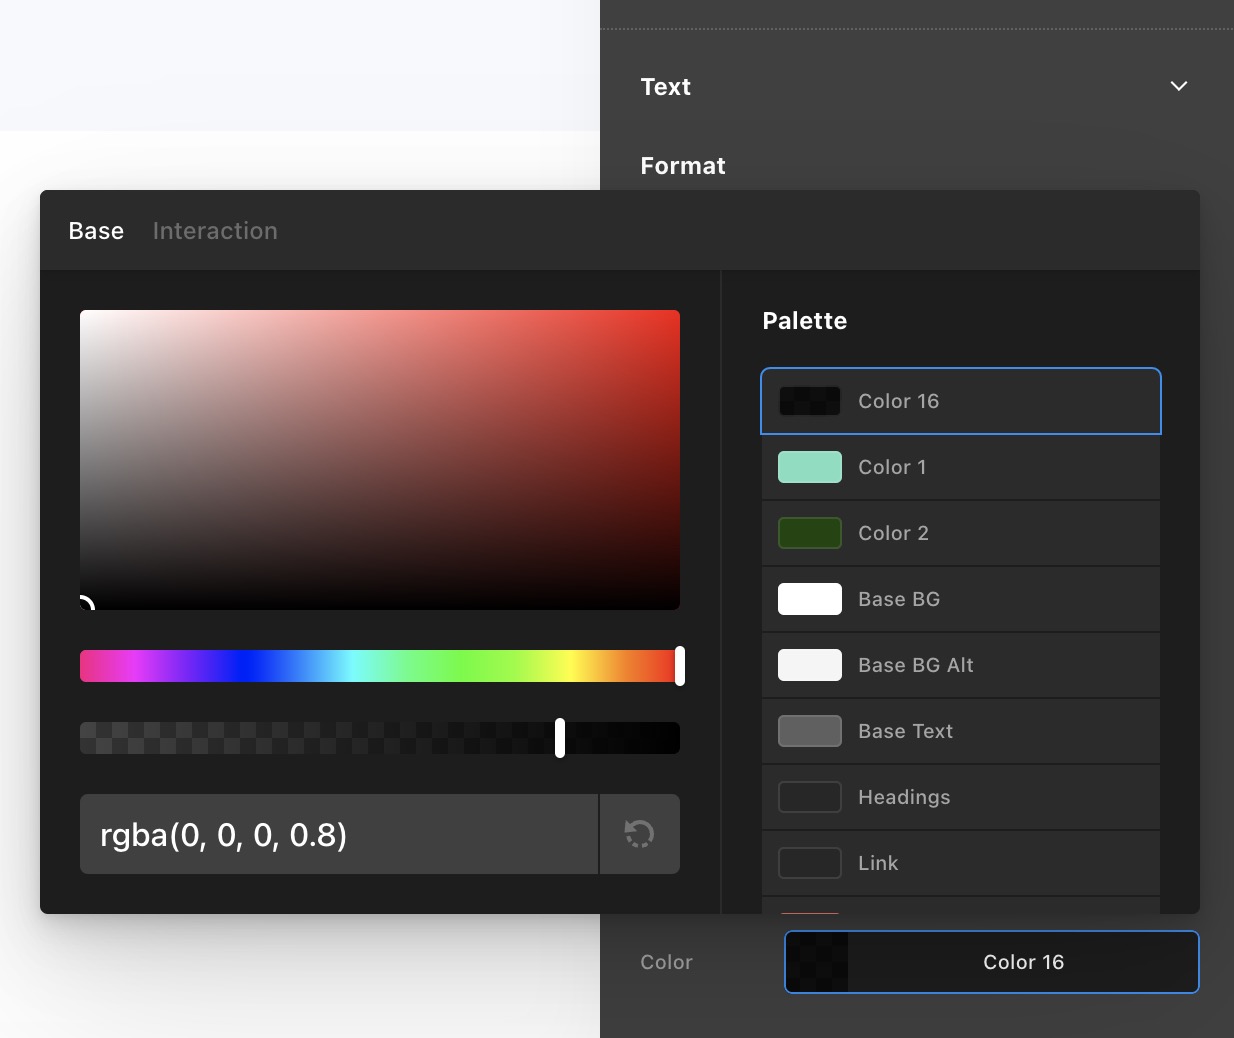This screenshot has height=1038, width=1234.
Task: Click the rgba color value field
Action: click(x=338, y=834)
